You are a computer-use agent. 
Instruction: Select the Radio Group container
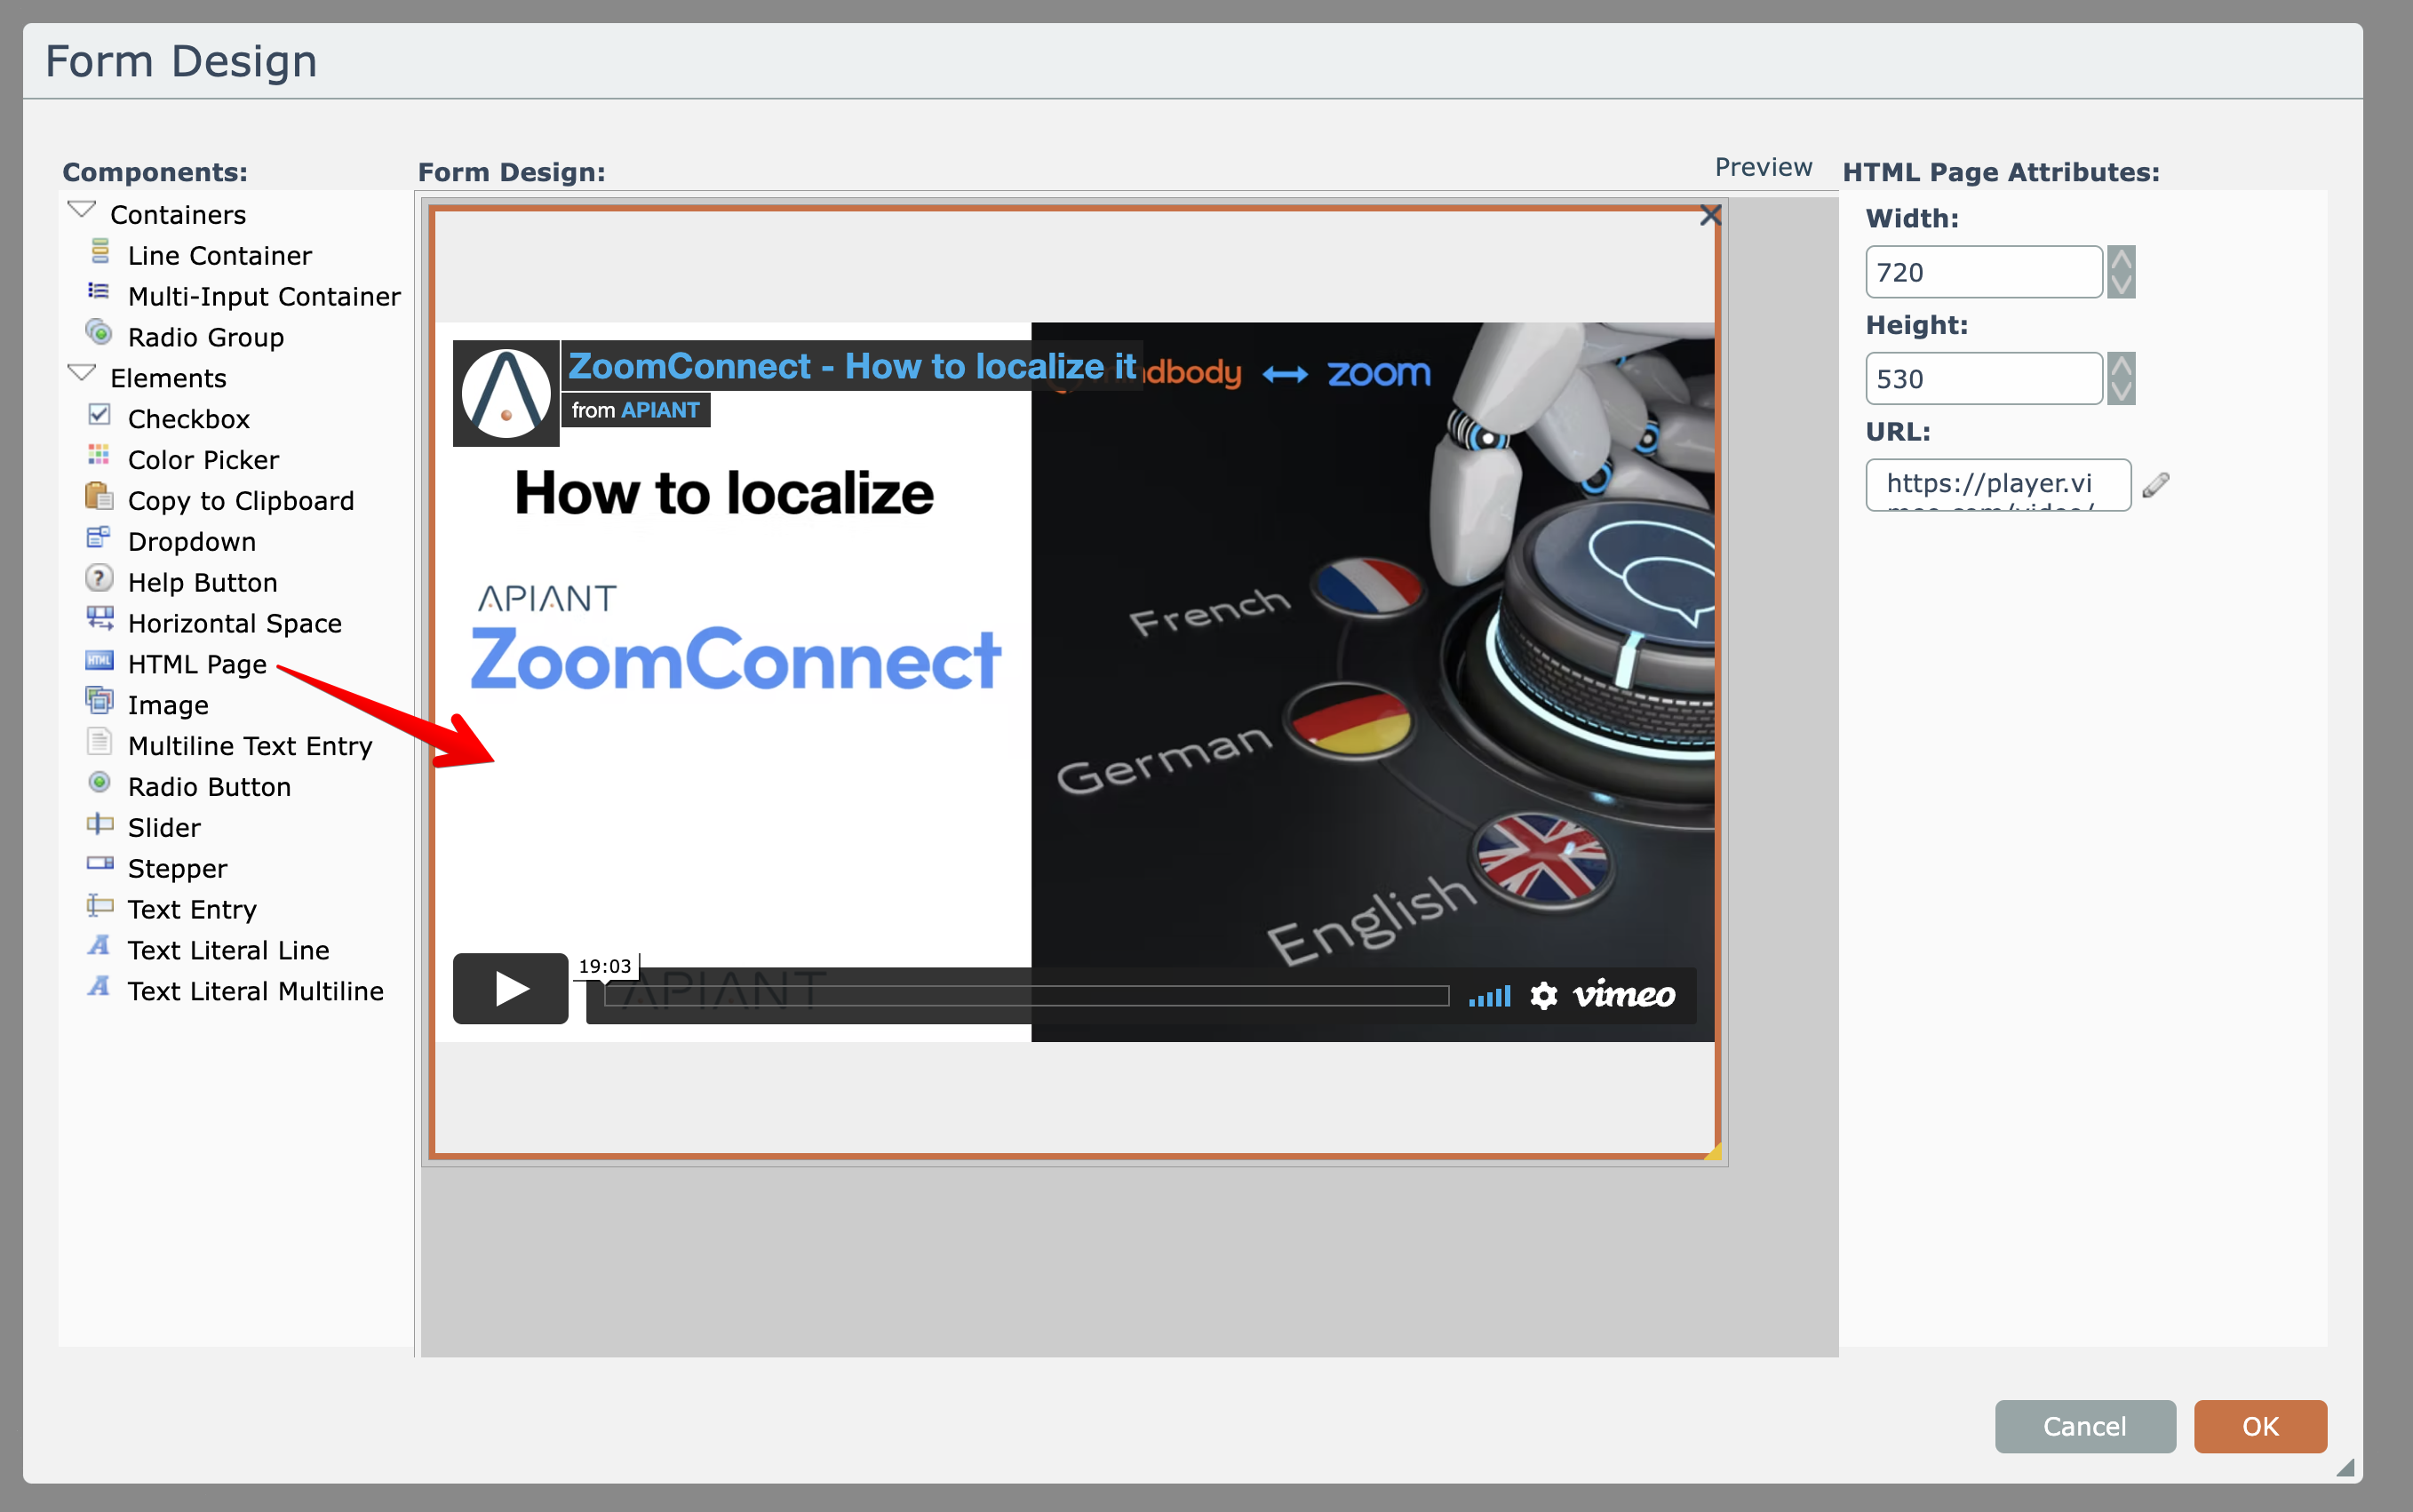click(x=205, y=337)
